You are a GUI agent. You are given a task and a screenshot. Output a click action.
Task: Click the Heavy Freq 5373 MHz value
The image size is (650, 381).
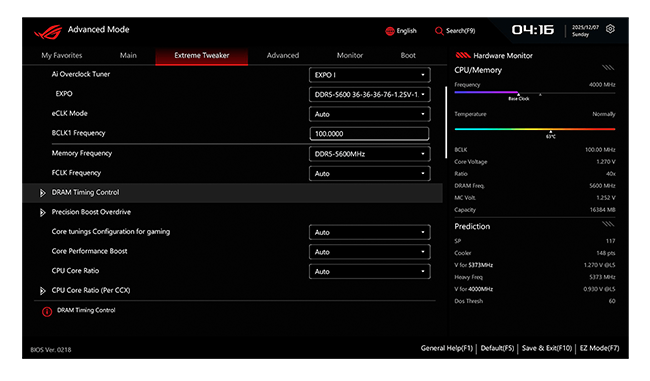[x=602, y=277]
